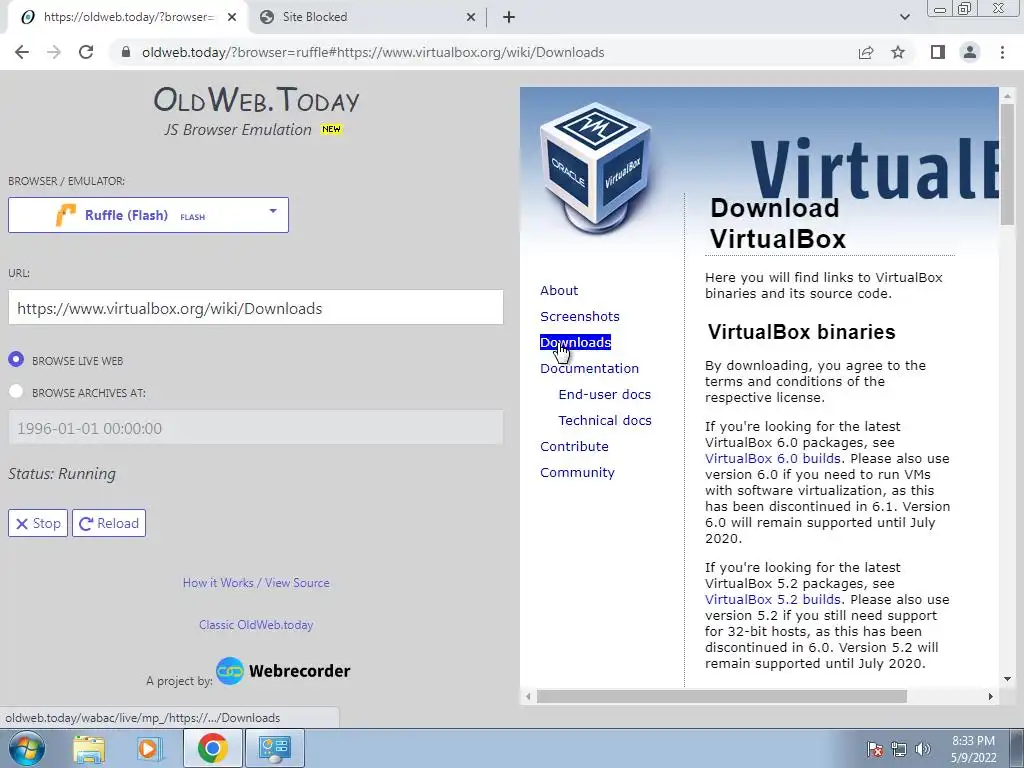Open End-user docs link
Image resolution: width=1024 pixels, height=768 pixels.
605,394
